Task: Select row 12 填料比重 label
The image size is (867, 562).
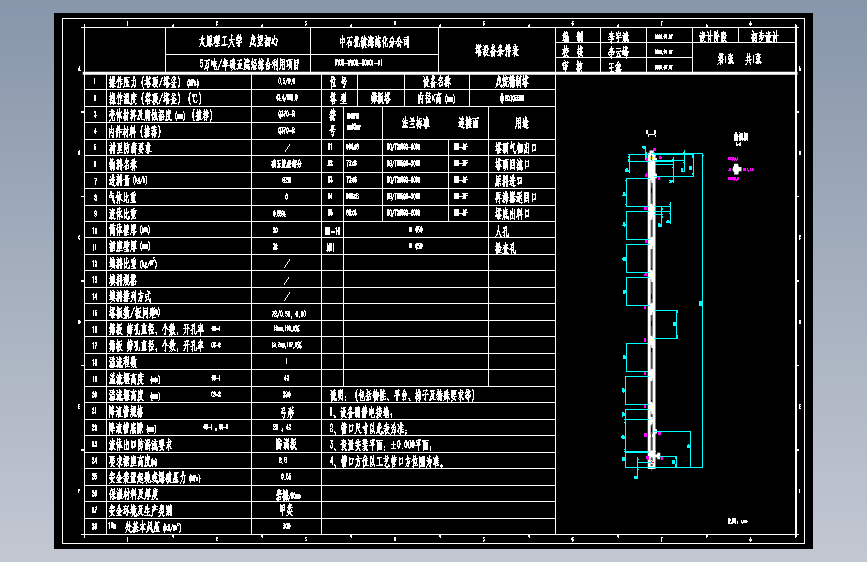Action: tap(133, 263)
